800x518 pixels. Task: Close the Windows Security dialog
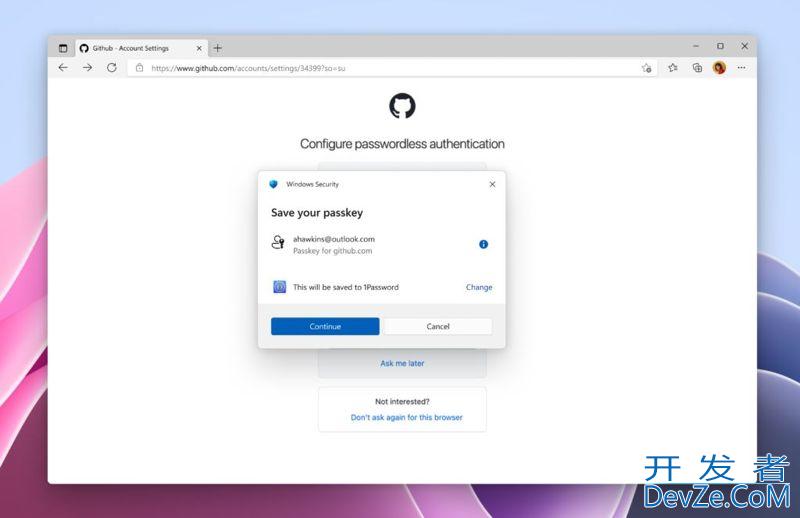pos(492,184)
